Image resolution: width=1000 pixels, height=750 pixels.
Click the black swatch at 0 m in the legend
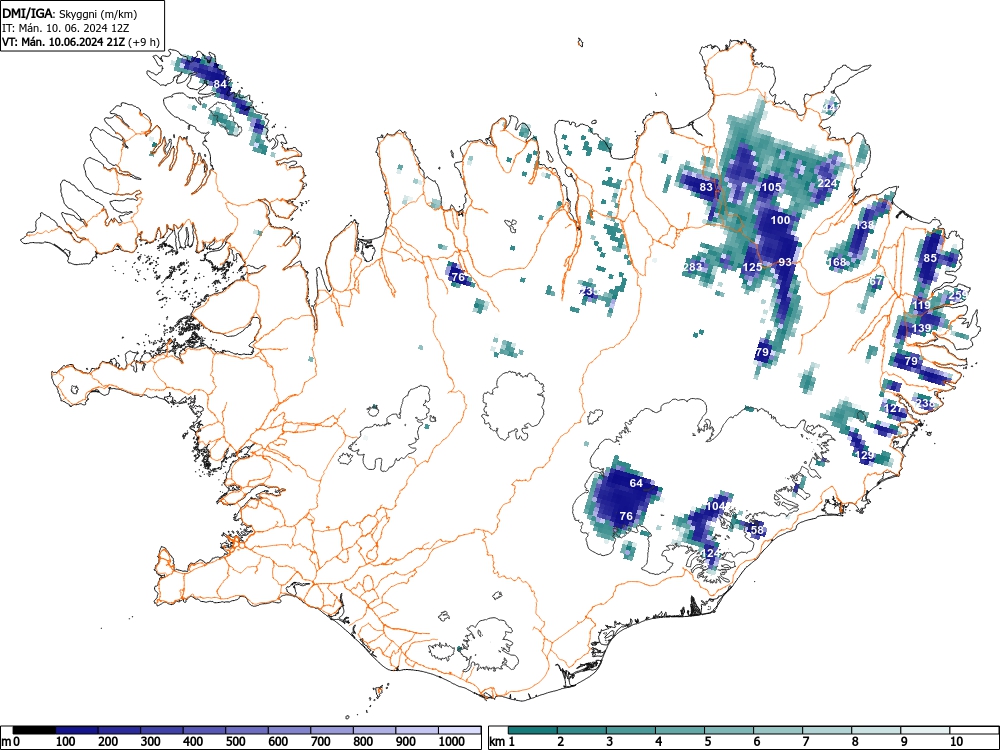pyautogui.click(x=34, y=729)
